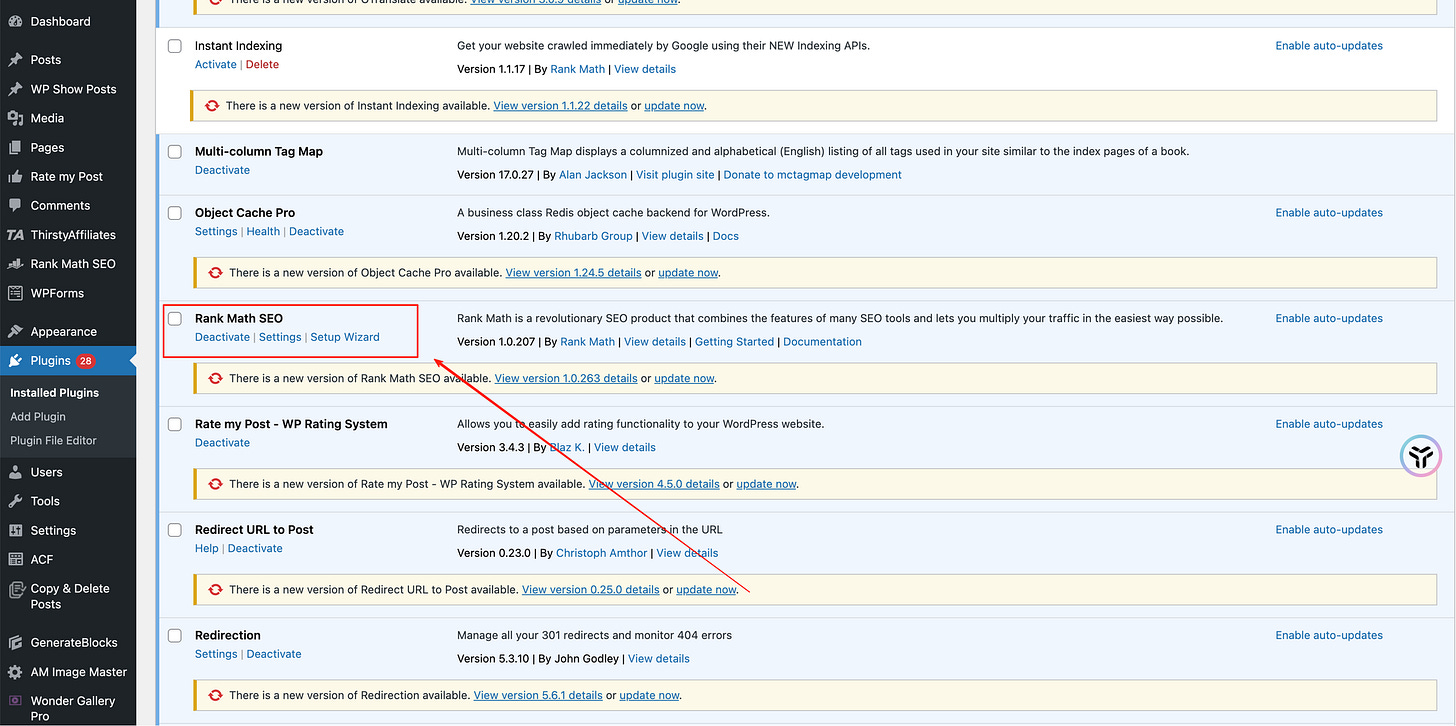Open Object Cache Pro Health link
The width and height of the screenshot is (1456, 726).
(x=263, y=231)
